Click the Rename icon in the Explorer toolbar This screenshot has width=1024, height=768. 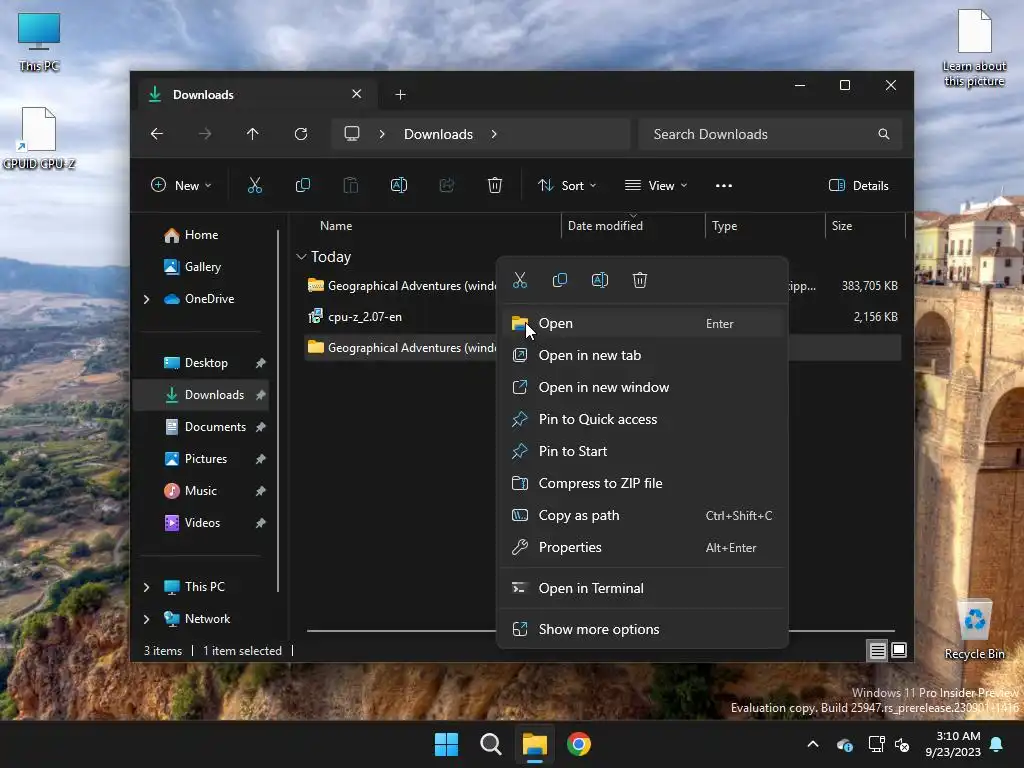click(398, 185)
